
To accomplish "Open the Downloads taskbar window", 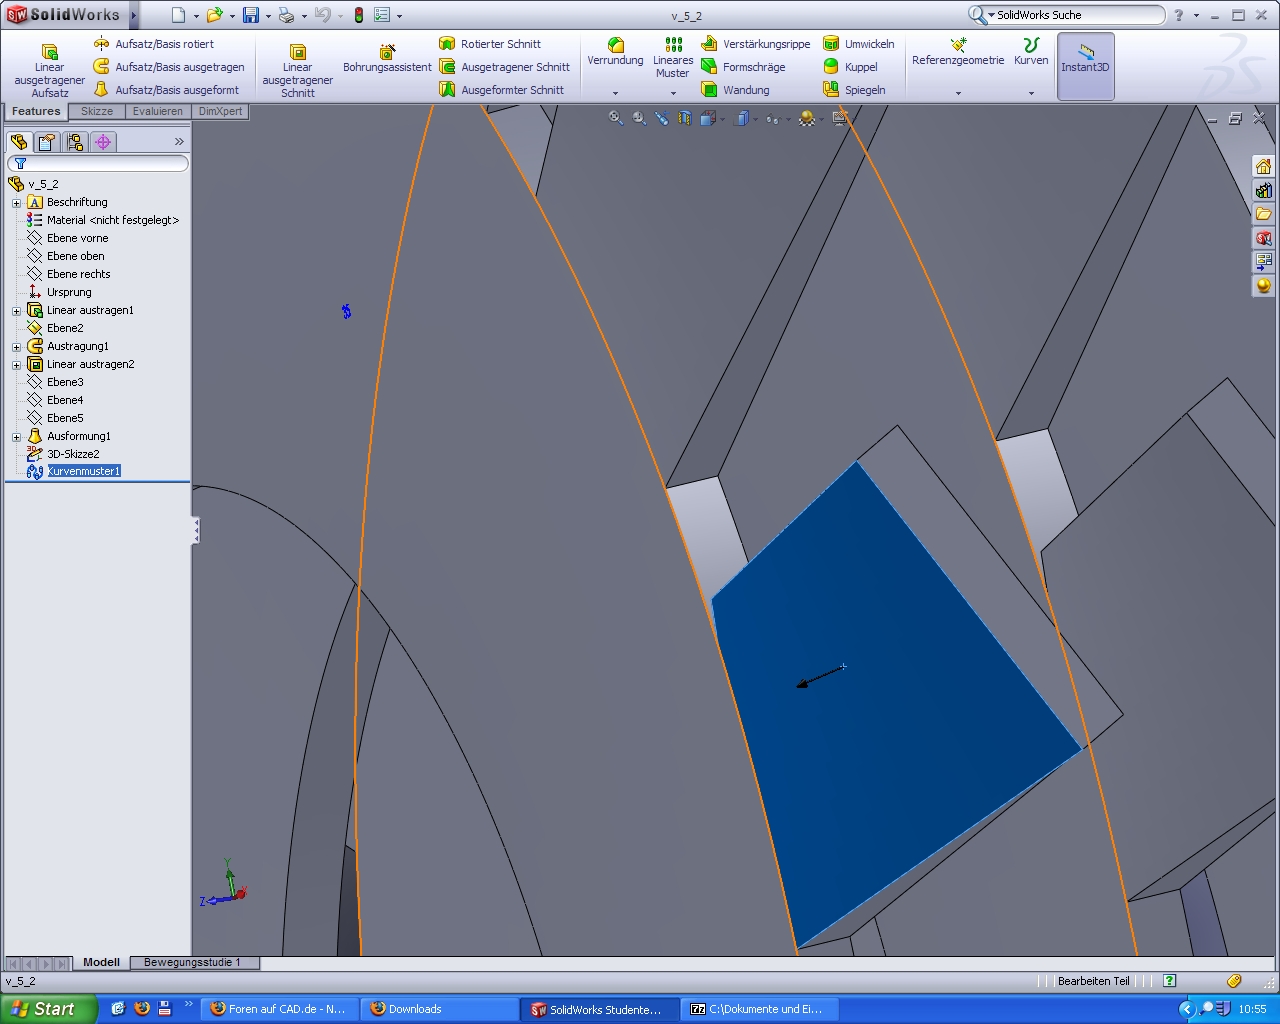I will click(439, 1009).
